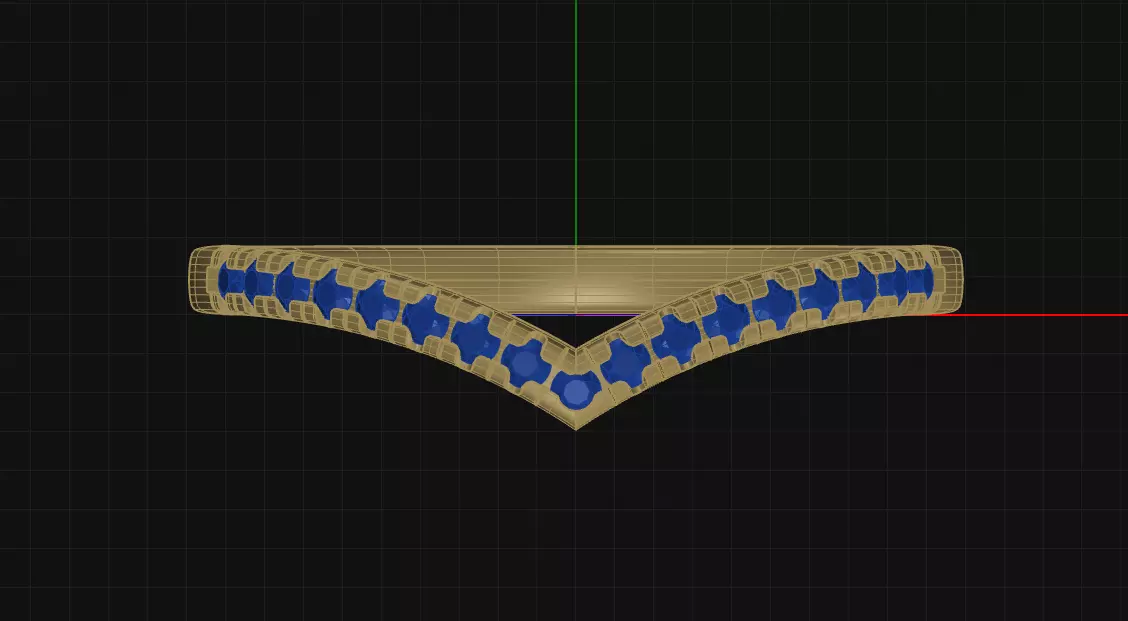Select the center blue gem at V tip
This screenshot has height=621, width=1128.
[x=576, y=391]
